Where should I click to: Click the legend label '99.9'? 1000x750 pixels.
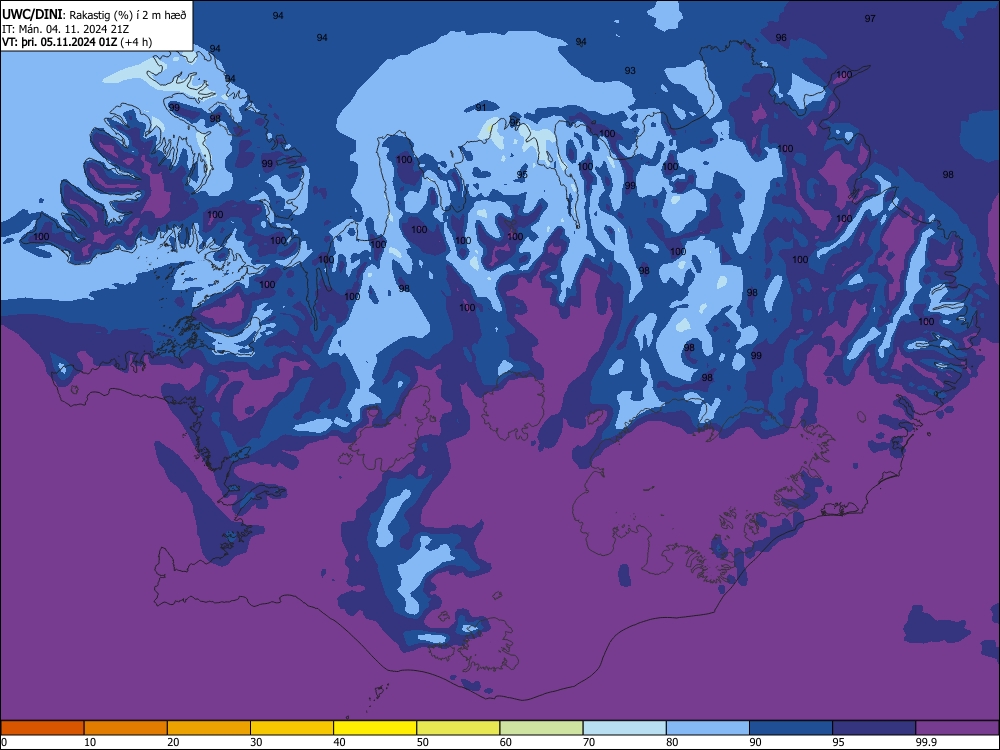pos(925,742)
